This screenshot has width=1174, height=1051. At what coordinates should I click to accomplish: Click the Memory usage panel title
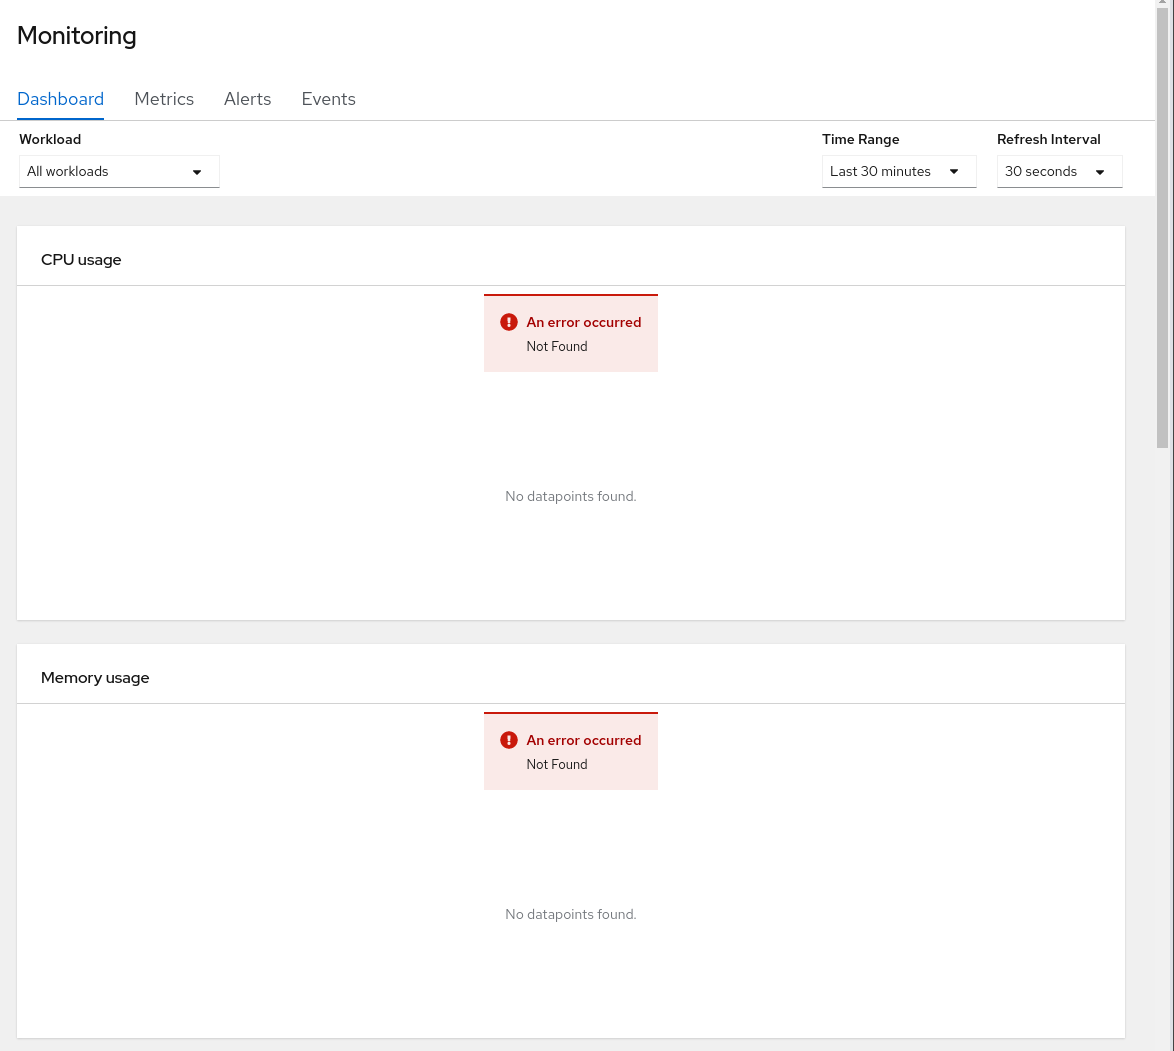(x=95, y=678)
